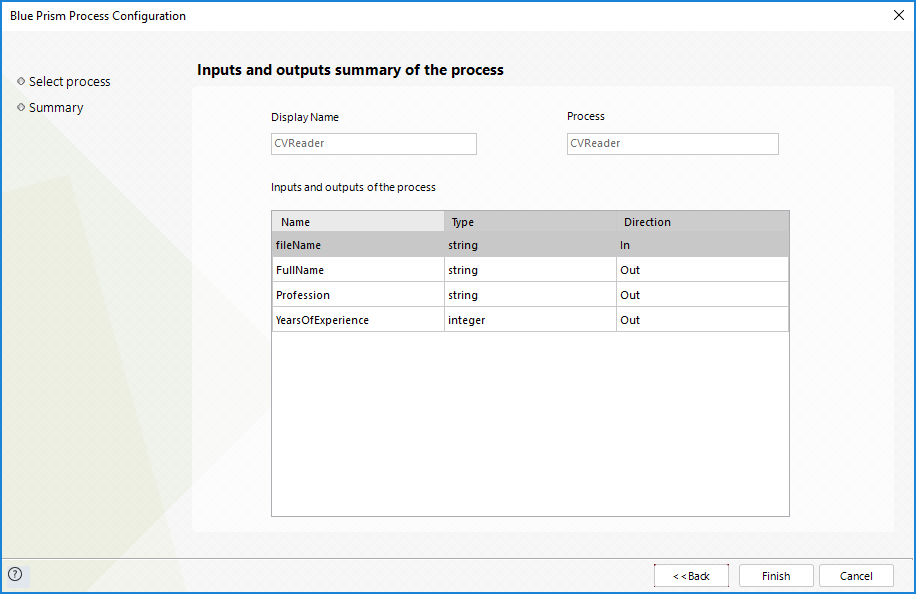Open the help question mark icon
The width and height of the screenshot is (916, 594).
click(x=16, y=574)
